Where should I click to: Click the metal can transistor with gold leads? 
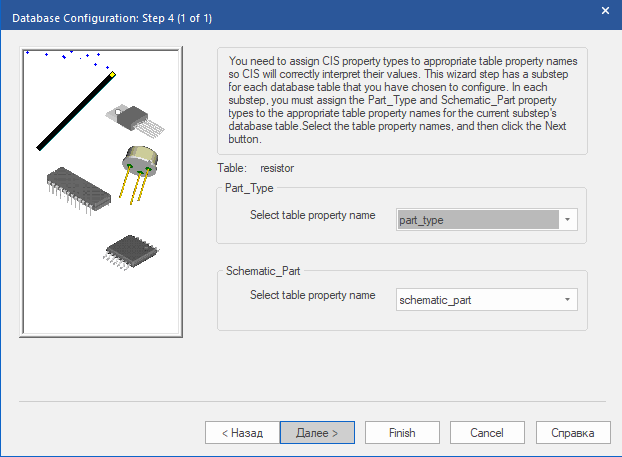141,163
